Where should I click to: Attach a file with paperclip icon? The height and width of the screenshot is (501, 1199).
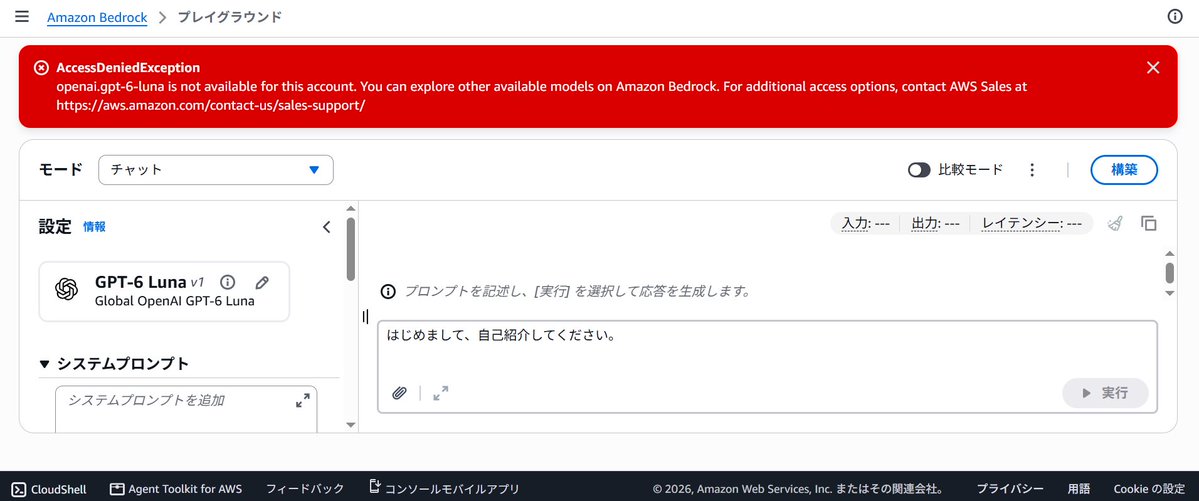point(399,393)
